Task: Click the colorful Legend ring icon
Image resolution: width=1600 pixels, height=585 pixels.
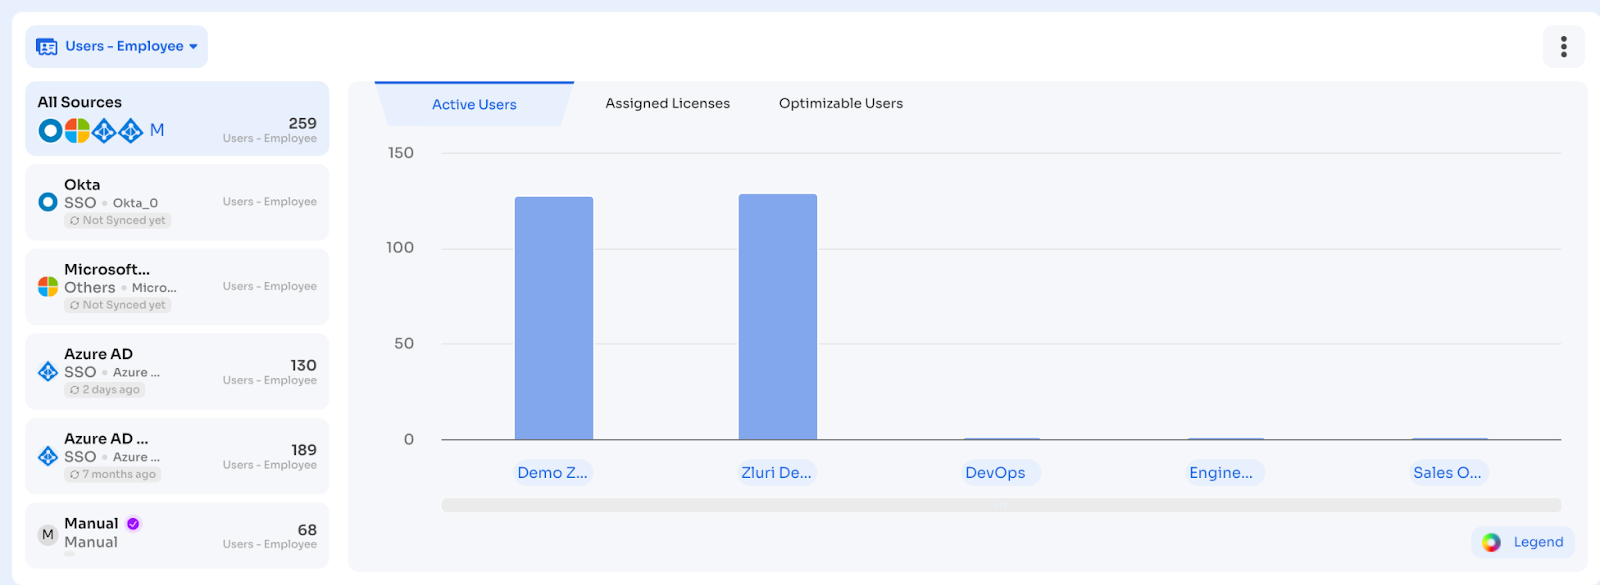Action: (1491, 543)
